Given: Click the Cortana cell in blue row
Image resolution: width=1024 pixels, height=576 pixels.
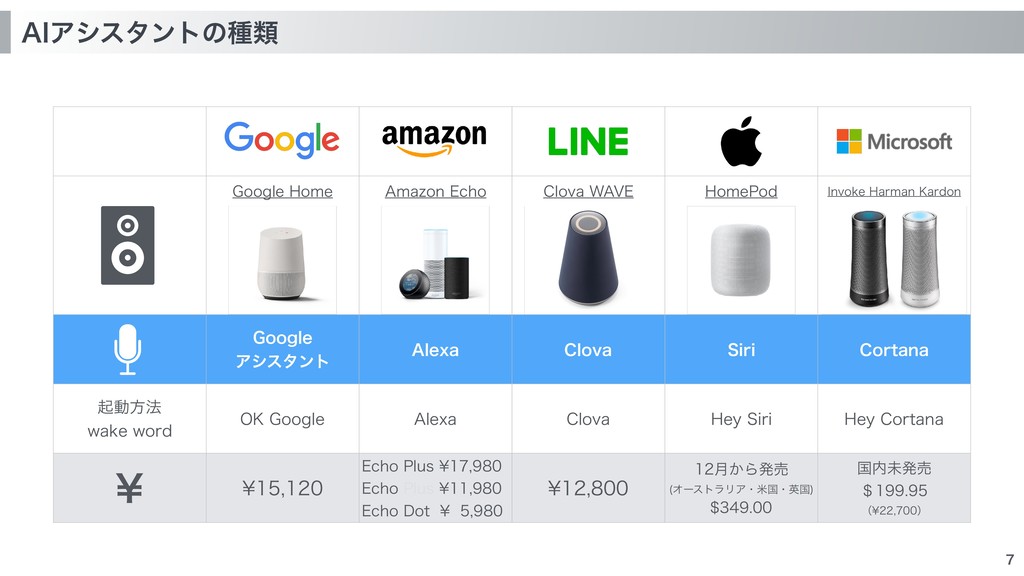Looking at the screenshot, I should click(894, 349).
